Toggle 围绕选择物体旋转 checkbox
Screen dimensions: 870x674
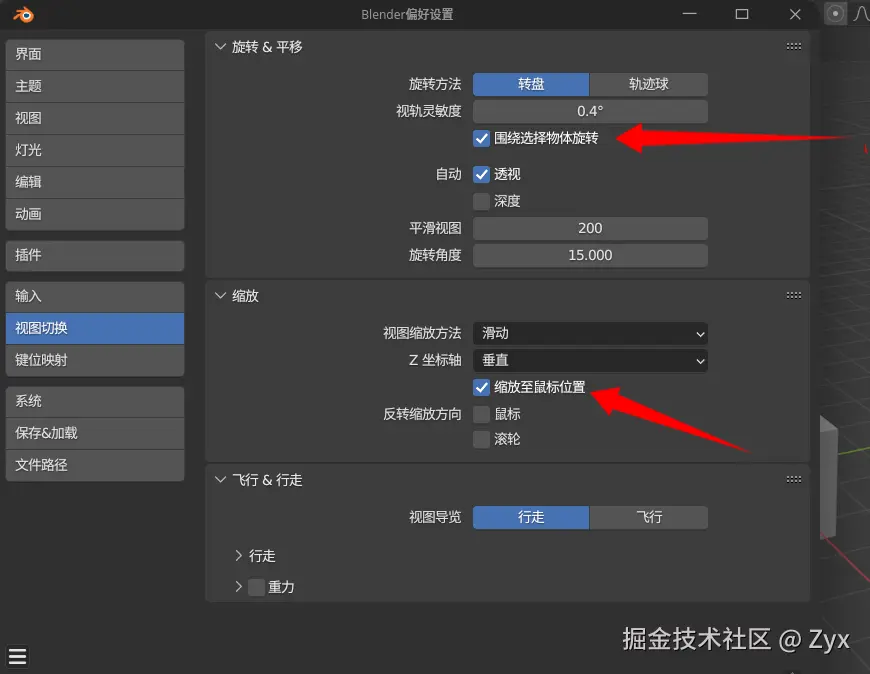tap(482, 138)
